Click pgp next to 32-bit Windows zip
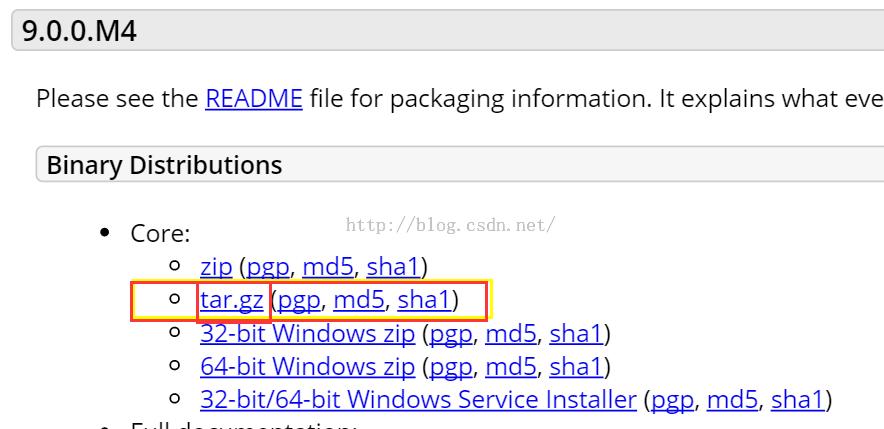884x429 pixels. 451,333
